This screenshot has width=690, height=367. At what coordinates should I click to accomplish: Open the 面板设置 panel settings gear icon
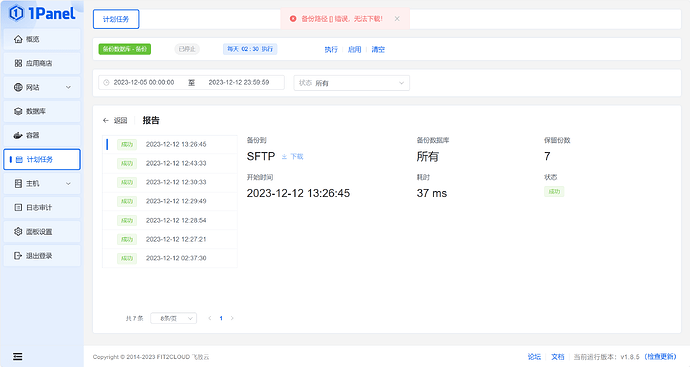(x=18, y=231)
